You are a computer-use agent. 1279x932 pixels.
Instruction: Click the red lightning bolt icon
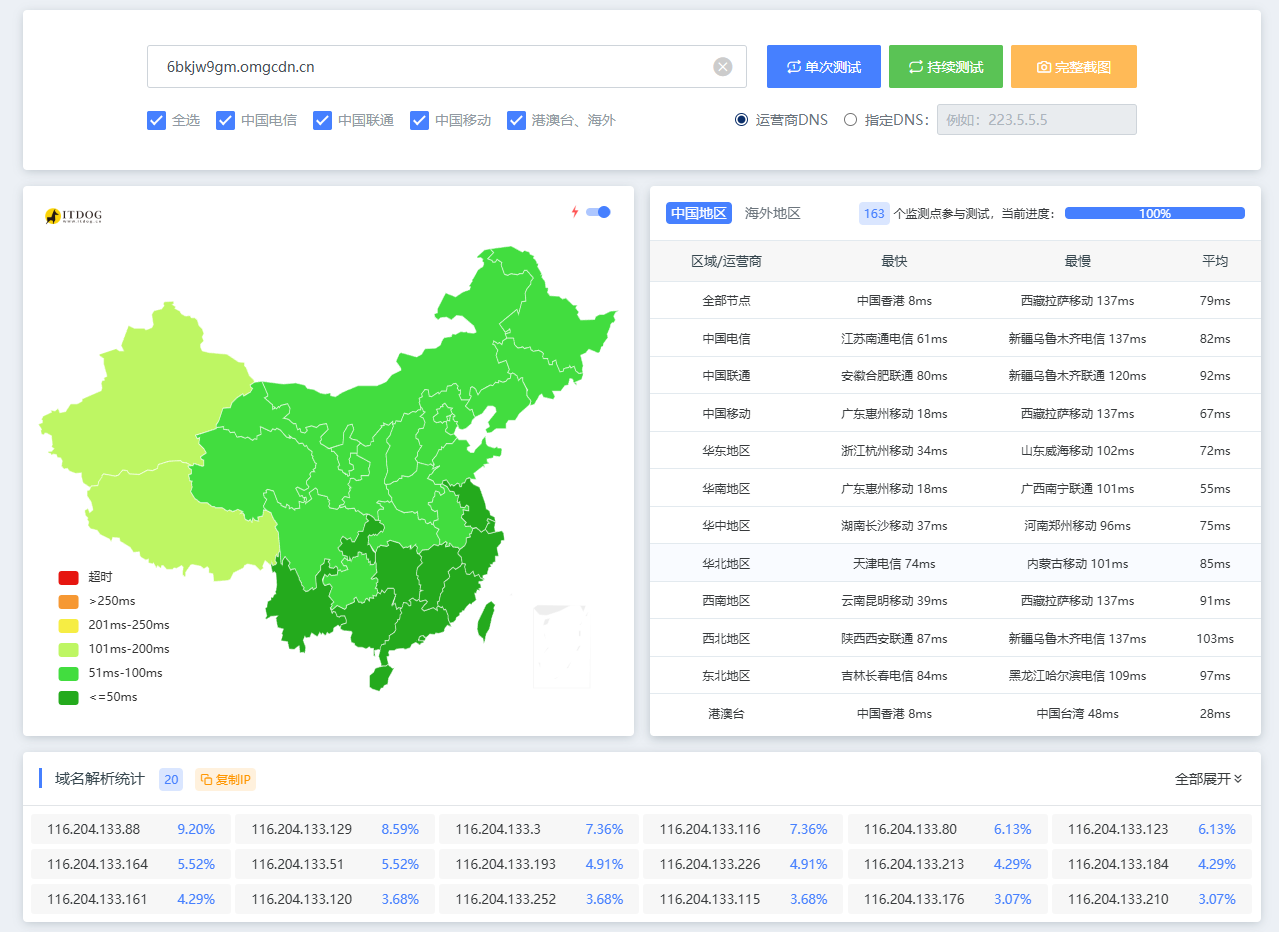pos(575,212)
